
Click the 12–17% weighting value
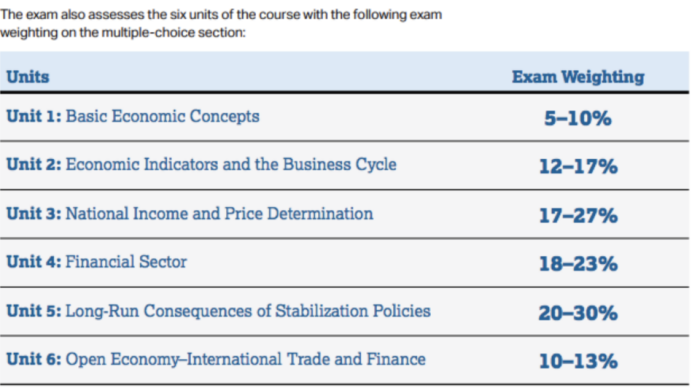(578, 166)
